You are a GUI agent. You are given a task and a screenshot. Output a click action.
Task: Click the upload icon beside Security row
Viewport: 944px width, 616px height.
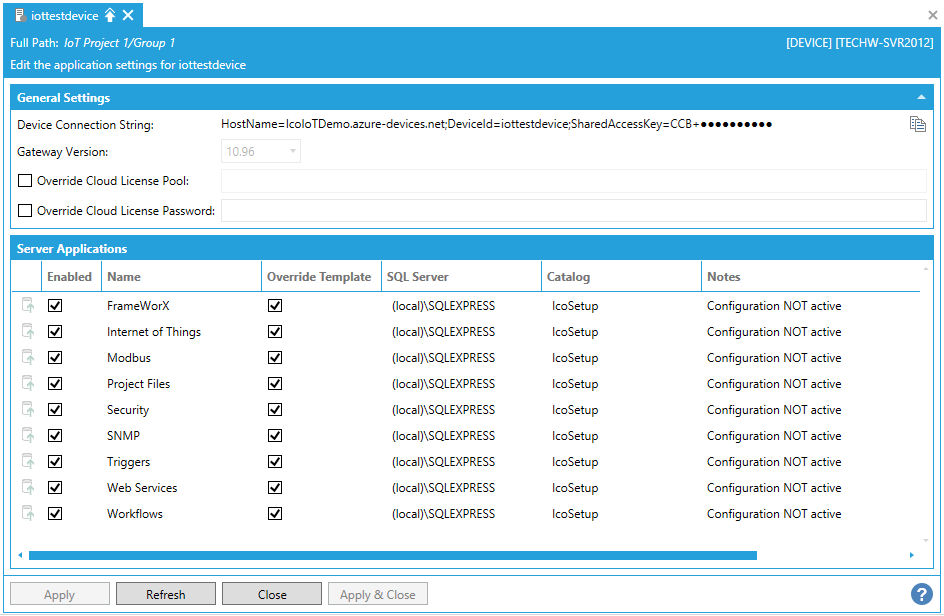(28, 410)
